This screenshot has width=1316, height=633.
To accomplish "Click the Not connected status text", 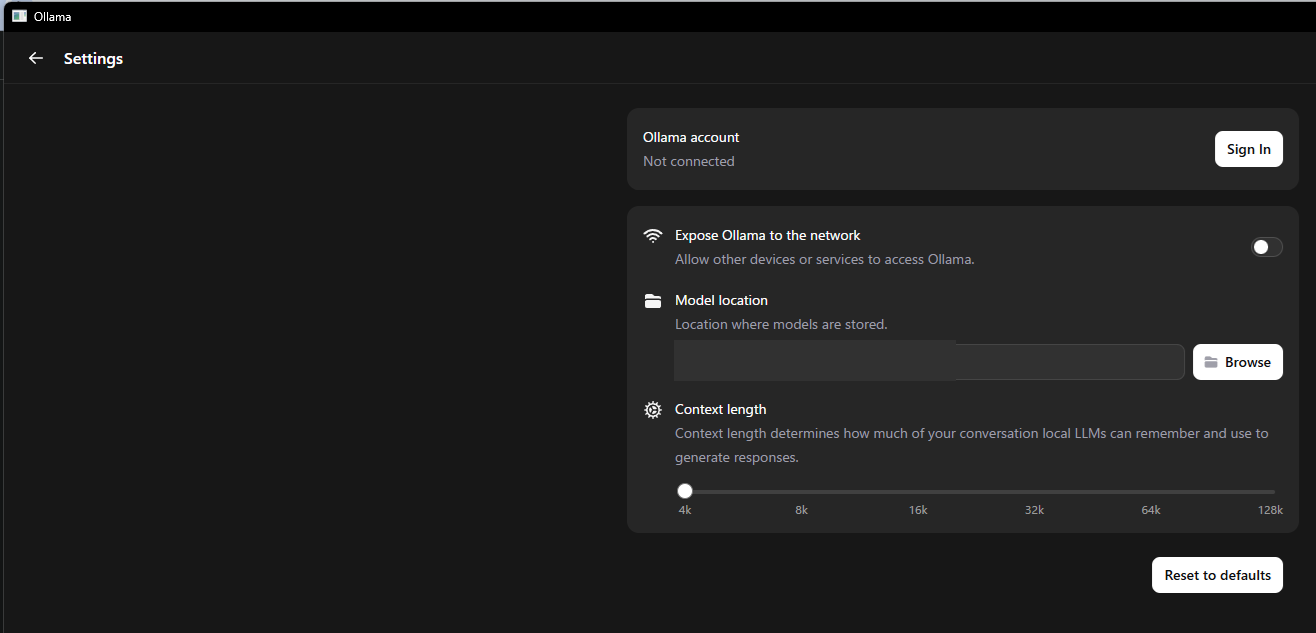I will [x=688, y=161].
